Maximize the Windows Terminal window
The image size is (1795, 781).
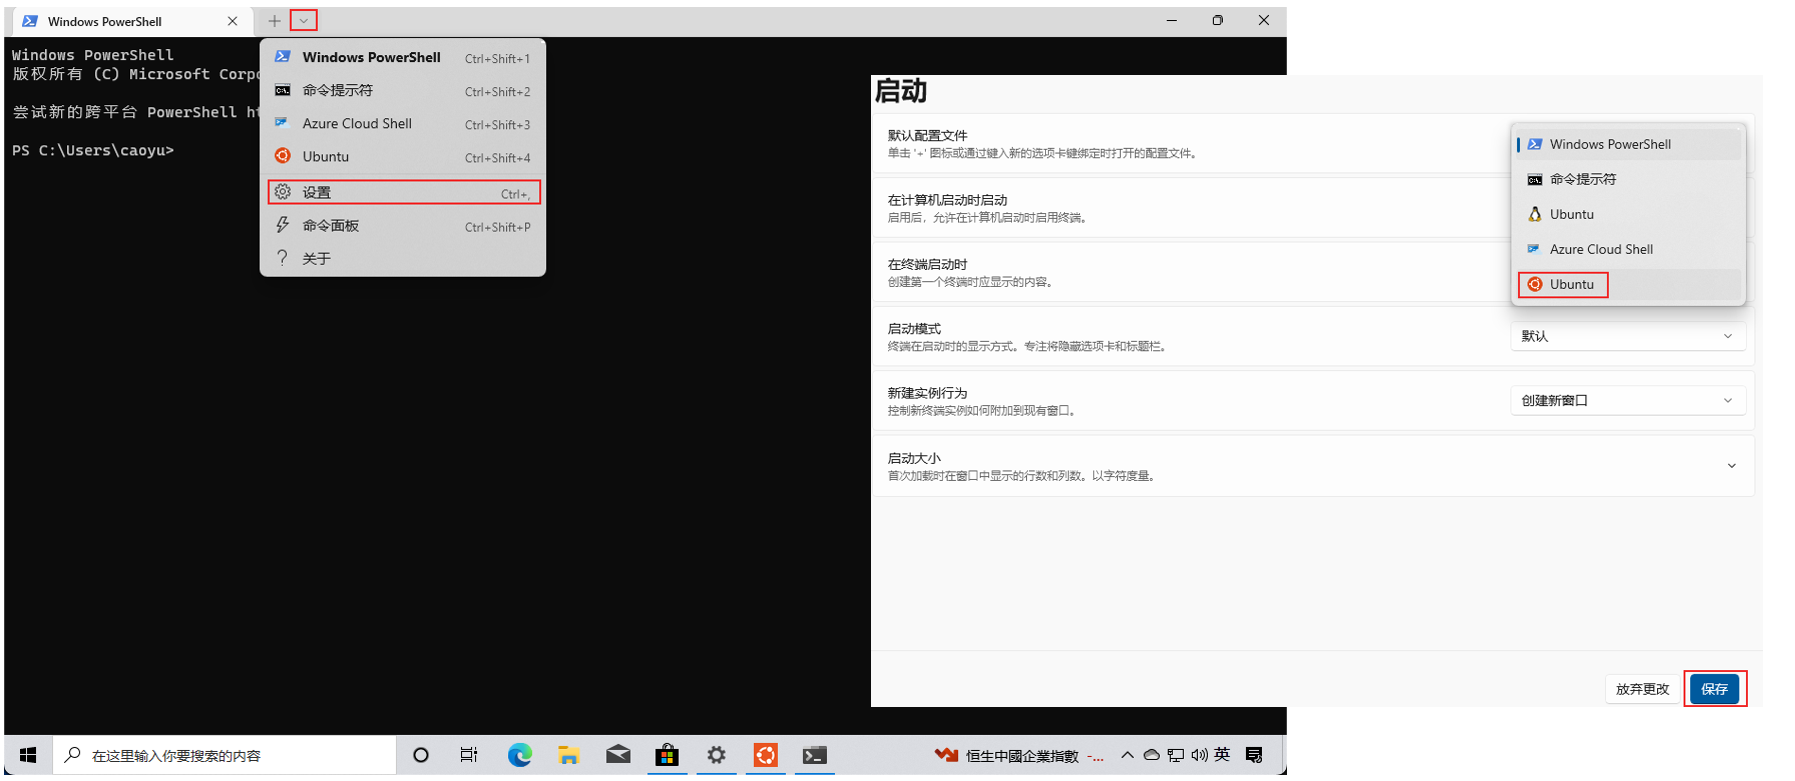(x=1217, y=21)
